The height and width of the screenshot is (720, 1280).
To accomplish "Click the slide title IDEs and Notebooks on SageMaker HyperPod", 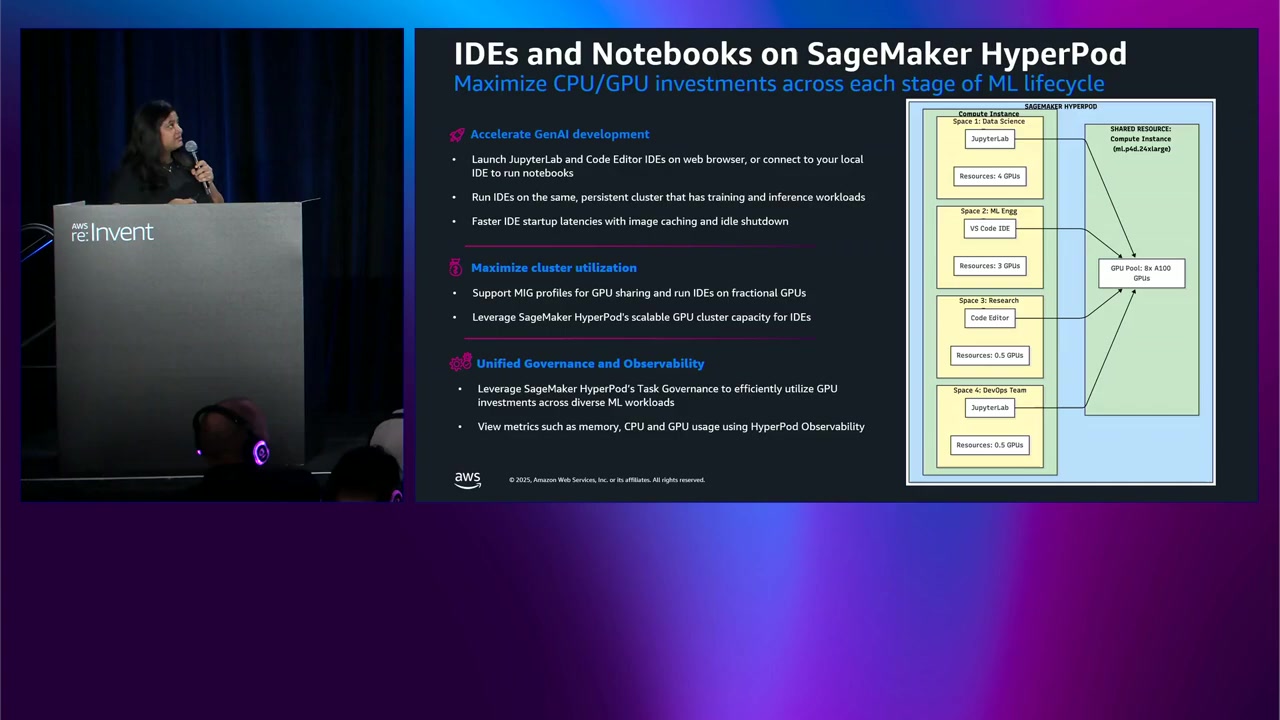I will tap(790, 53).
